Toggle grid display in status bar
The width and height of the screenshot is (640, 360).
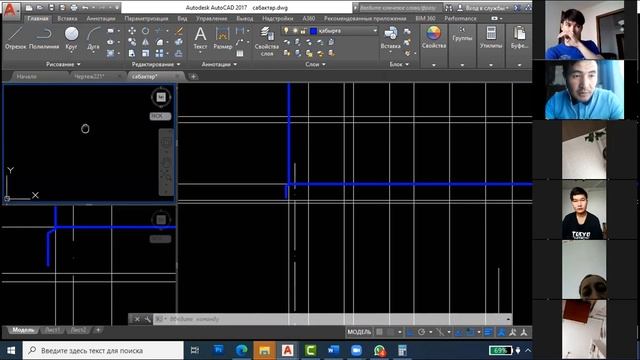tap(379, 332)
